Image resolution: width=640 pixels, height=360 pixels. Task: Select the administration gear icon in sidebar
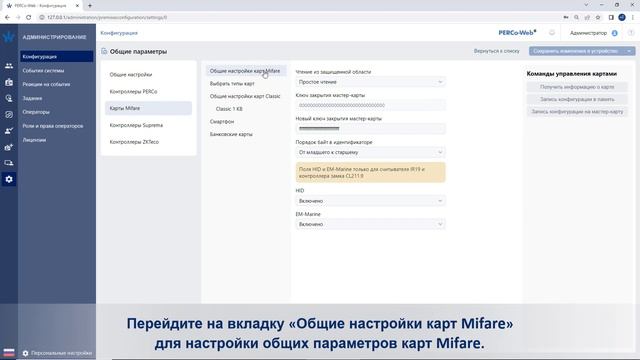[9, 179]
